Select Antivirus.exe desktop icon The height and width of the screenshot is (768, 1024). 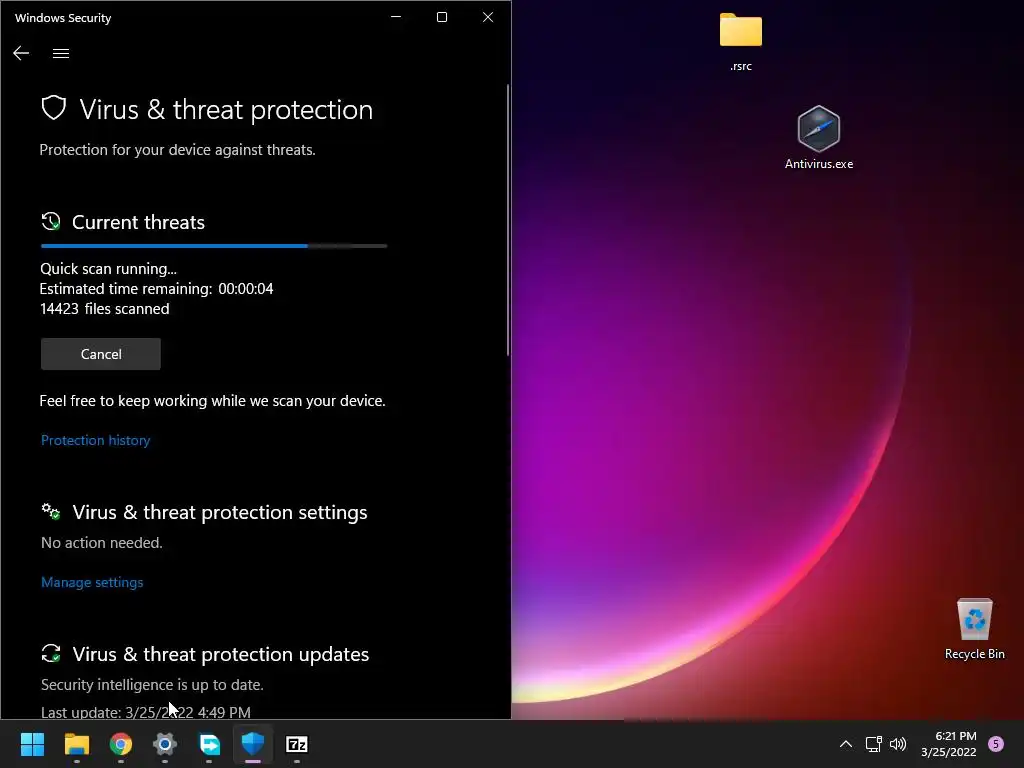tap(819, 138)
